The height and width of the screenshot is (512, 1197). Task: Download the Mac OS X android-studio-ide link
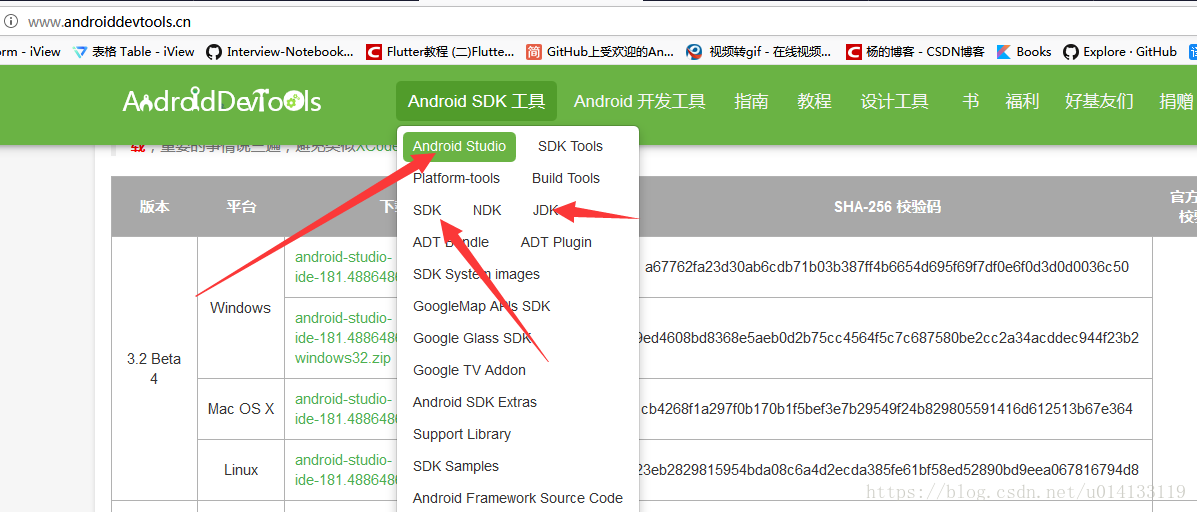pos(345,409)
